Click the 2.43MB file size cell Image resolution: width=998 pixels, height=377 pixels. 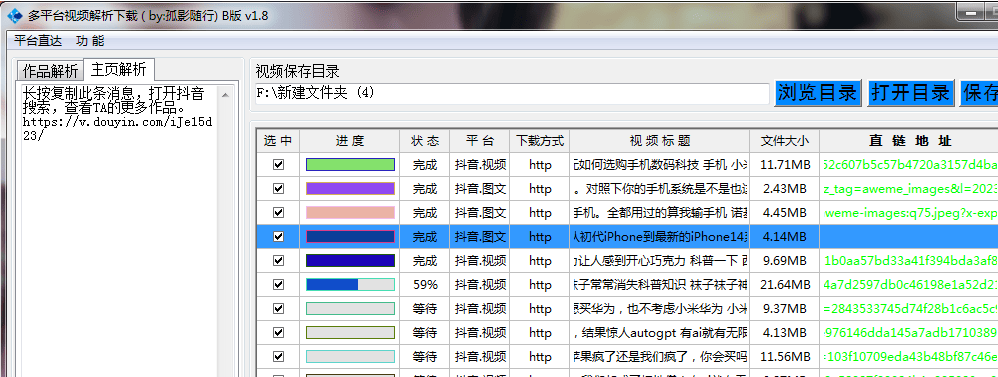click(785, 188)
